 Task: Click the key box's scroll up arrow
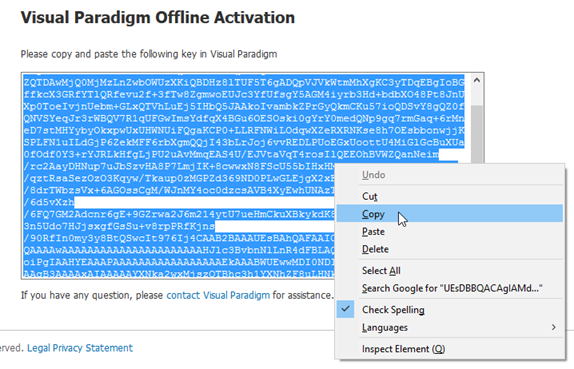point(477,80)
